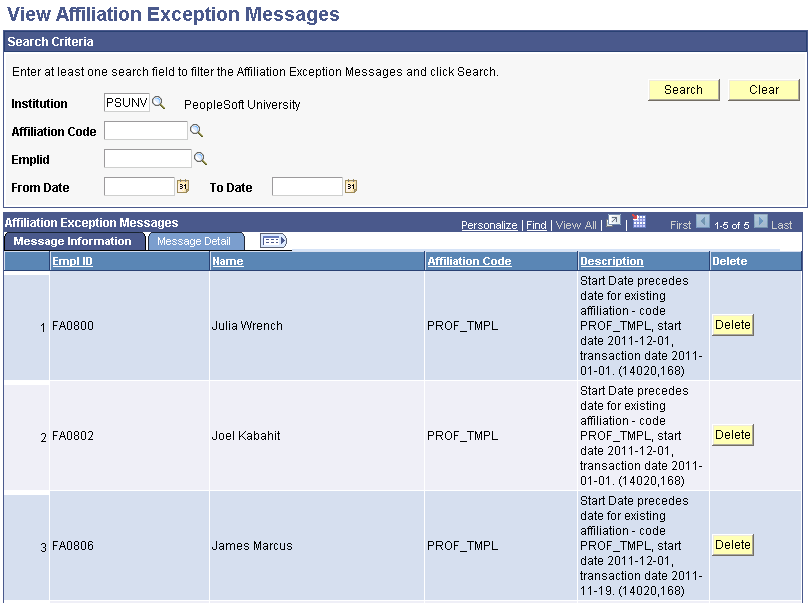
Task: Click the Search button
Action: (x=684, y=89)
